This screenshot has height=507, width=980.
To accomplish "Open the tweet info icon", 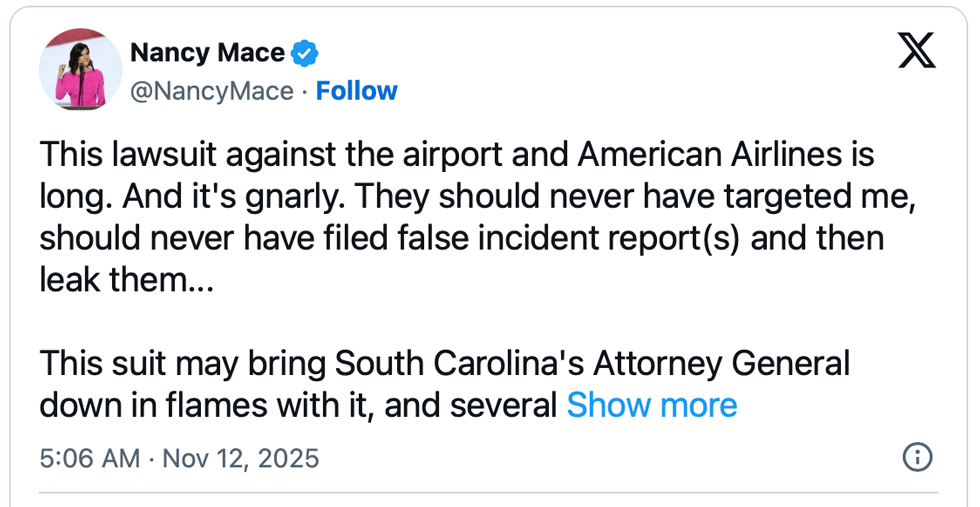I will pyautogui.click(x=917, y=458).
